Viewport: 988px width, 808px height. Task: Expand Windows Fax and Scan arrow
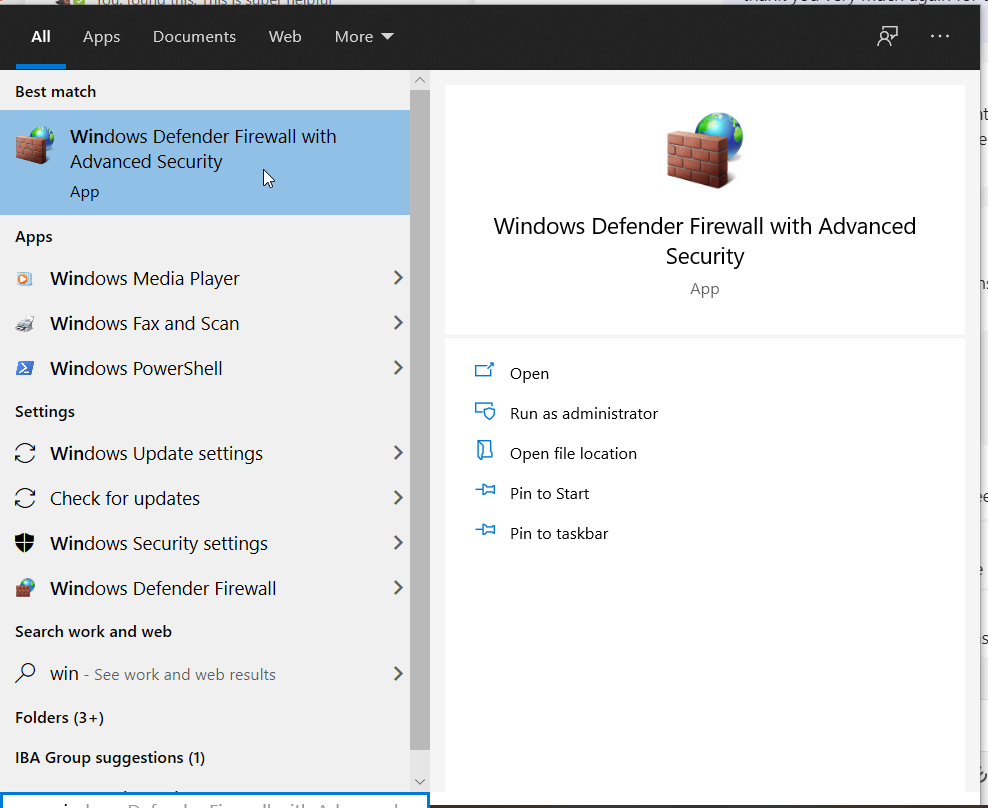coord(398,323)
